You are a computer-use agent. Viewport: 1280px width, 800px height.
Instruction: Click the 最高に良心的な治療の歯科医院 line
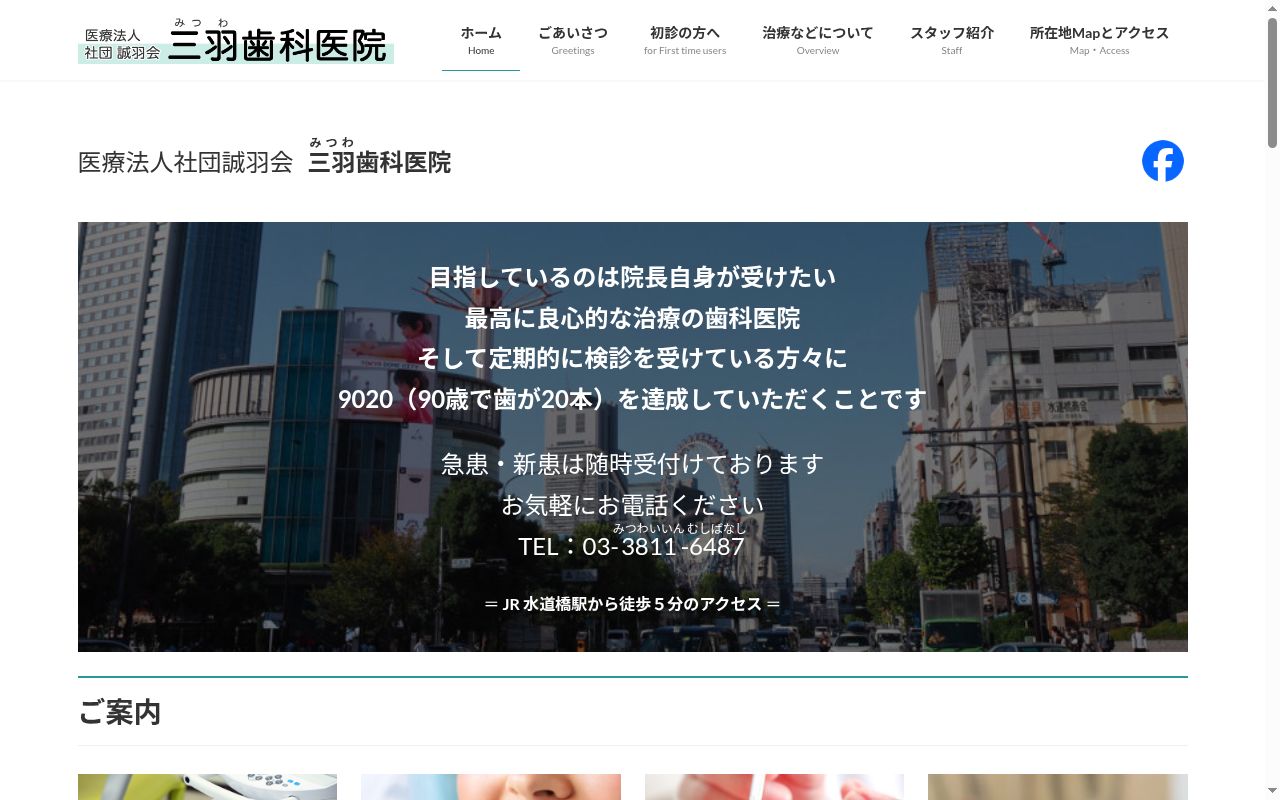click(632, 318)
